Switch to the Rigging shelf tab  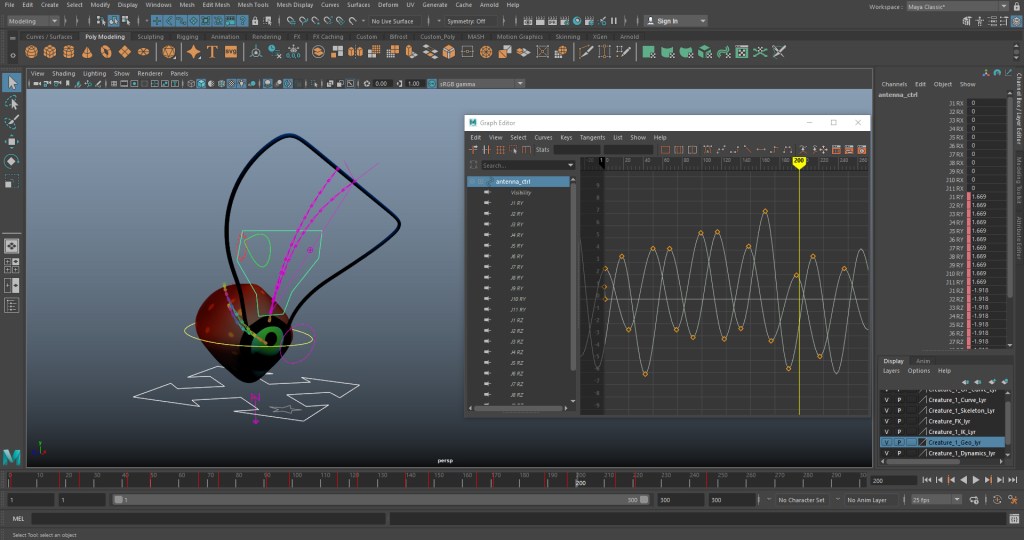[187, 36]
